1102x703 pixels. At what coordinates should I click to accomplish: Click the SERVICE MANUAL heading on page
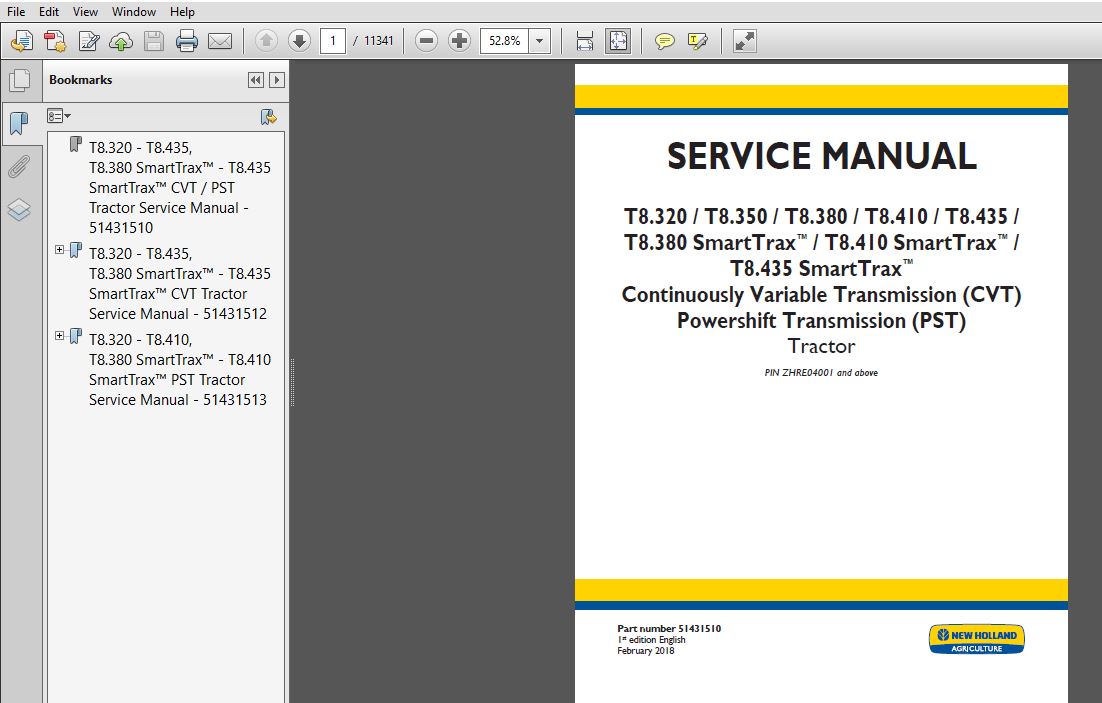(x=822, y=156)
